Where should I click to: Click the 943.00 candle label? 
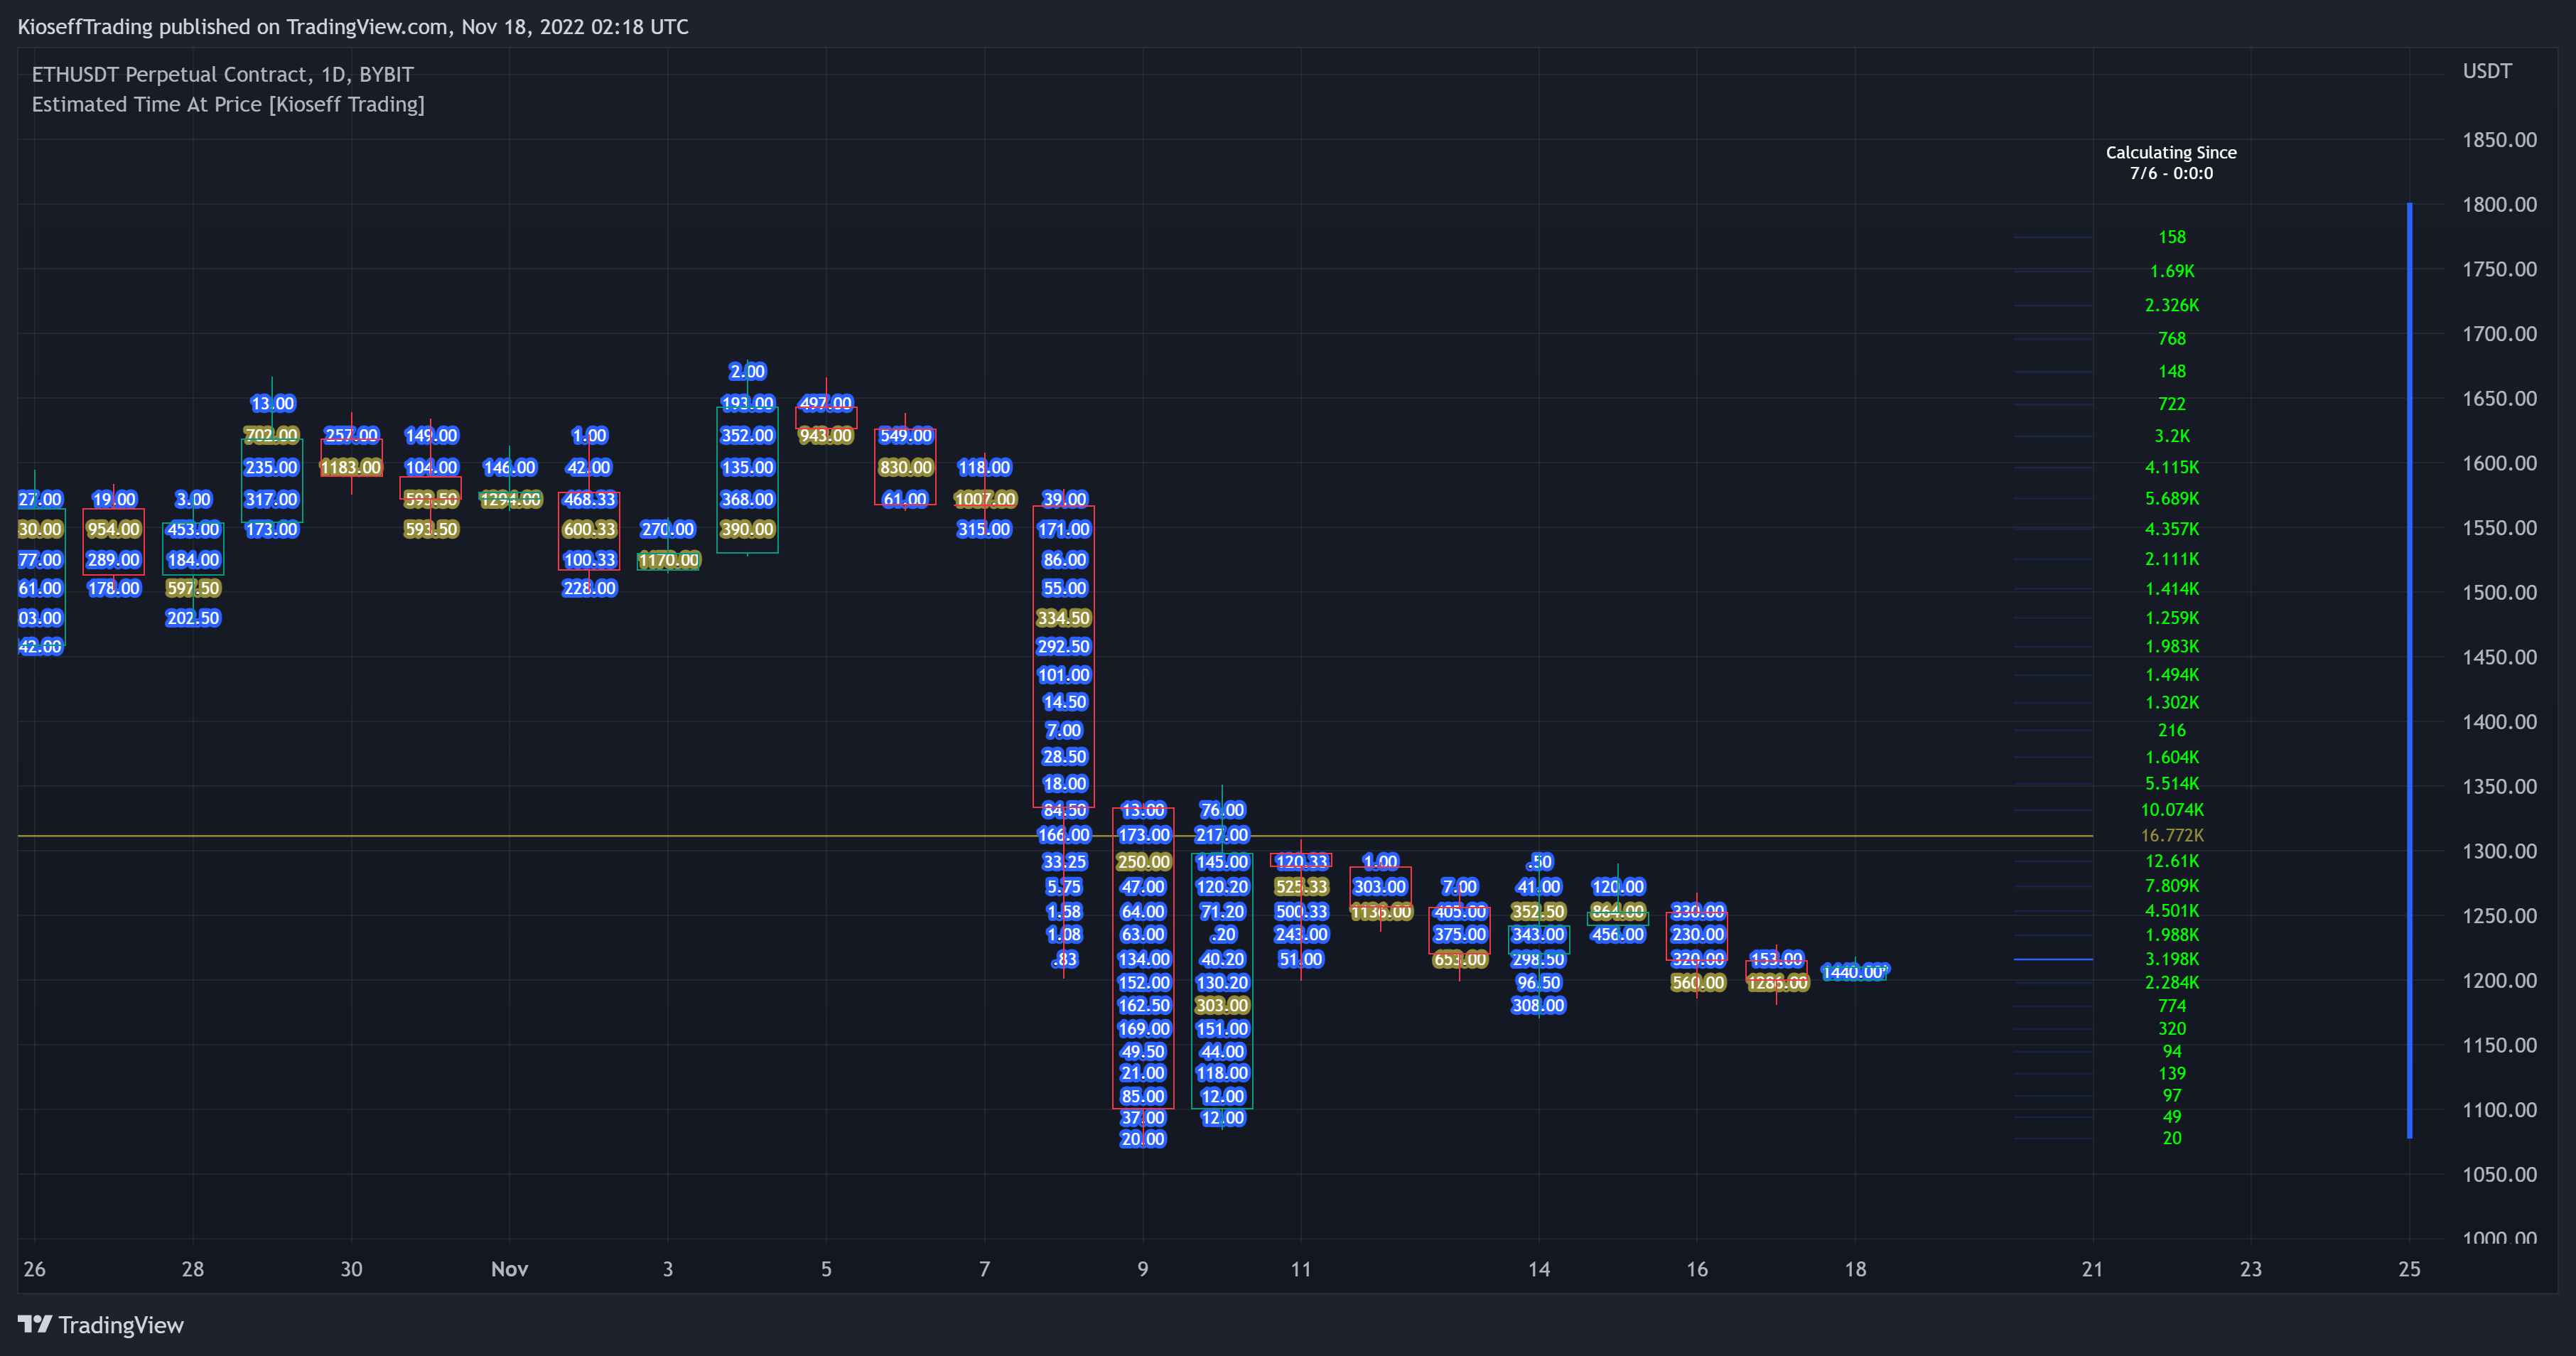click(826, 435)
